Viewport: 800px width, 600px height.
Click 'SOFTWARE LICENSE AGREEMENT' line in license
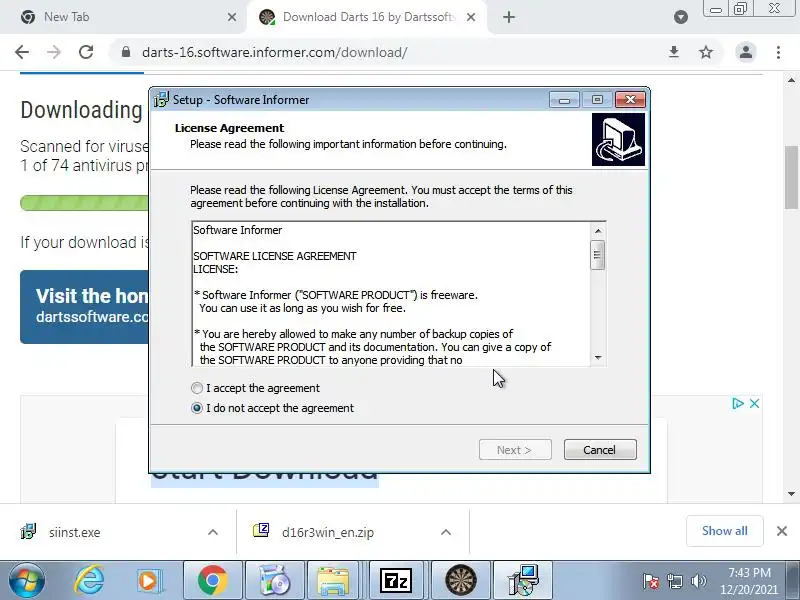pyautogui.click(x=274, y=256)
